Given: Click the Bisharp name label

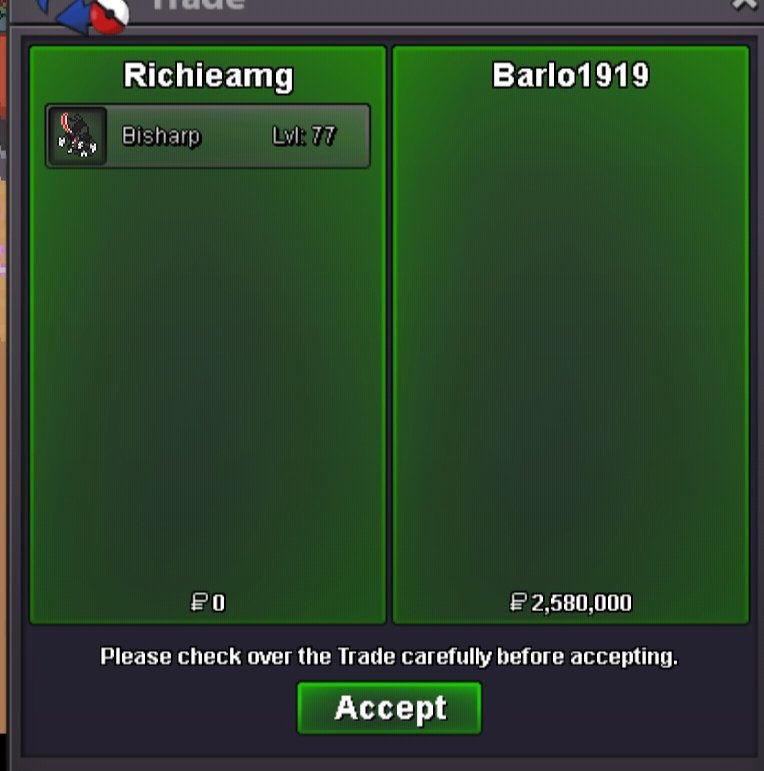Looking at the screenshot, I should [161, 136].
